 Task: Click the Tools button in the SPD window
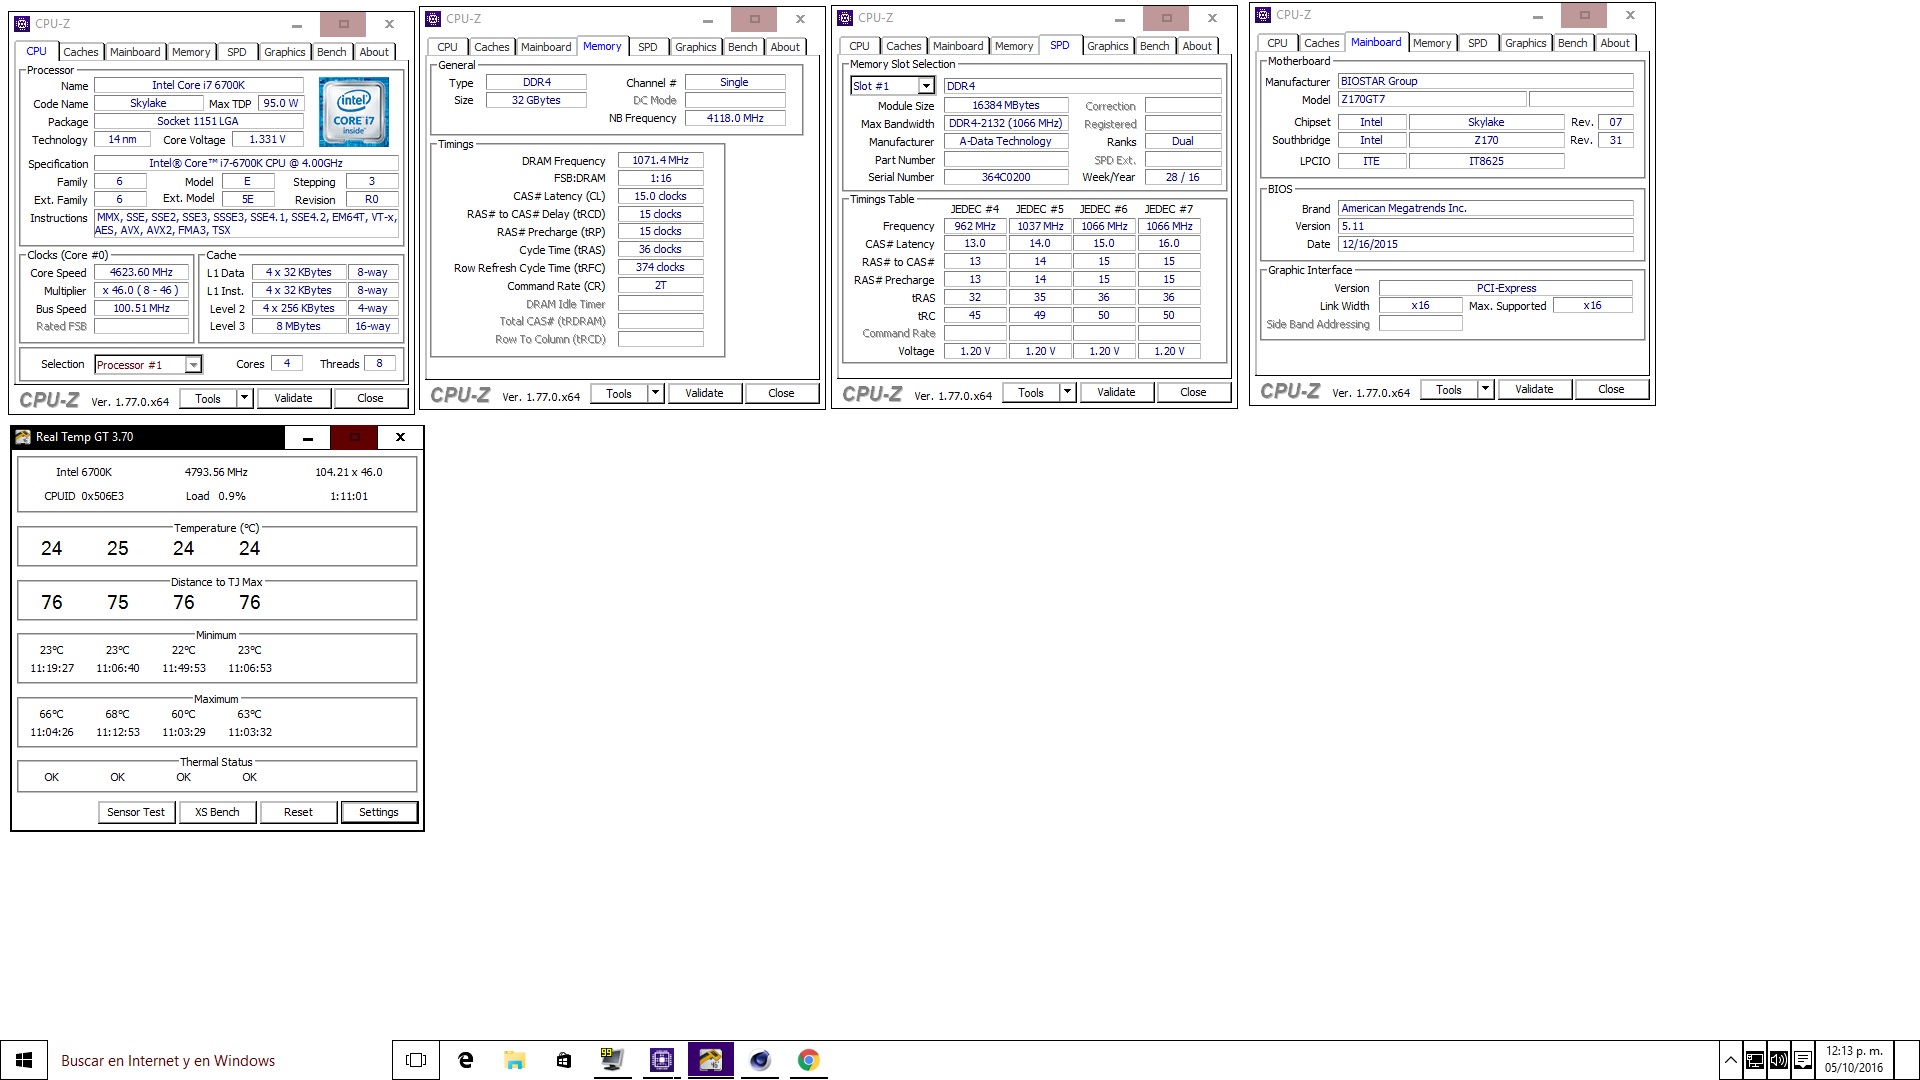(1031, 392)
